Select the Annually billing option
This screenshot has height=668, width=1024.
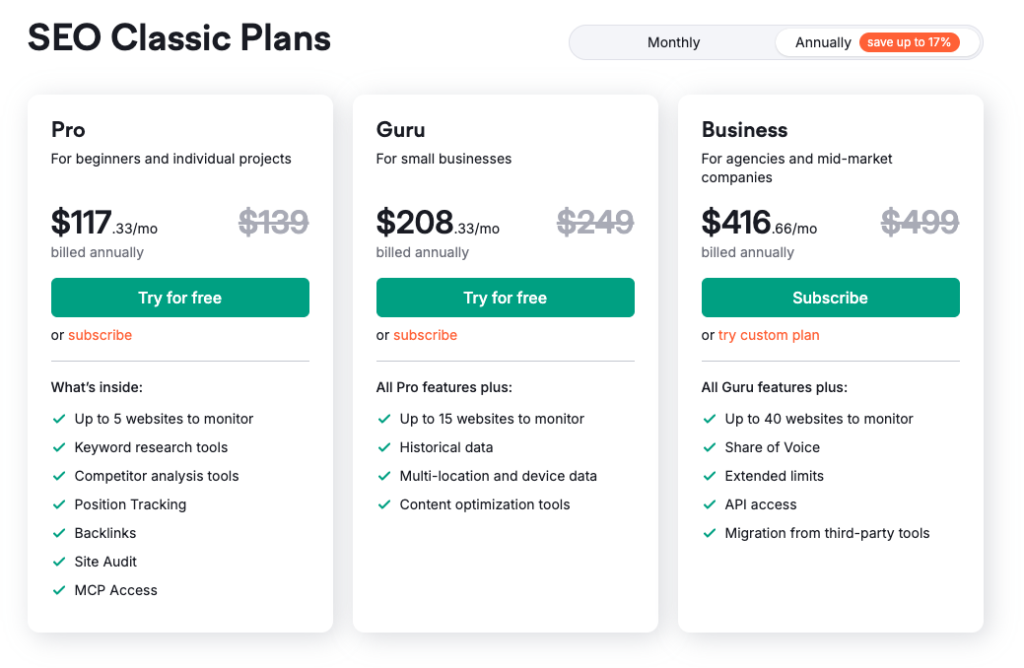tap(822, 42)
